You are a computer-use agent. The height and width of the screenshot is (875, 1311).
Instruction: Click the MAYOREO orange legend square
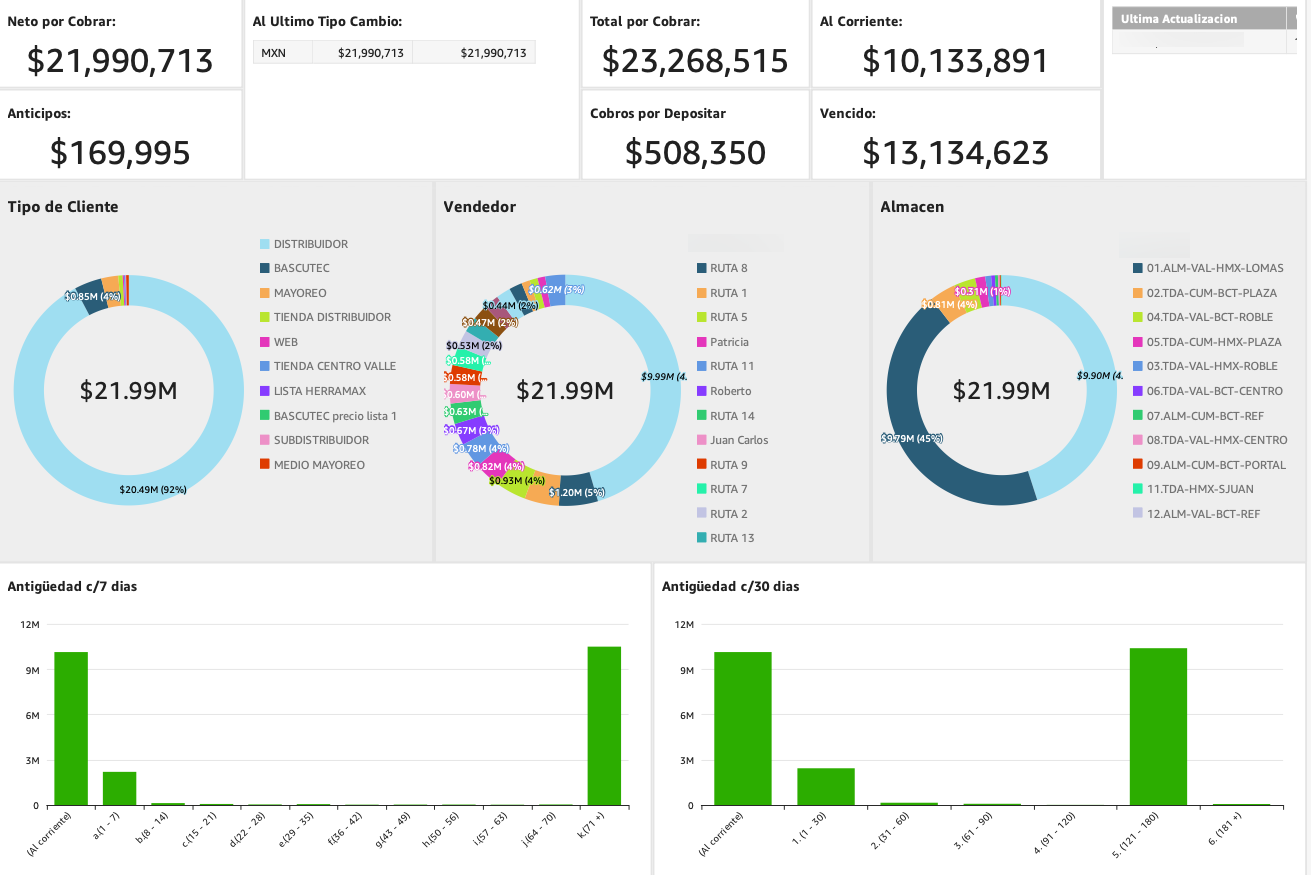click(265, 293)
